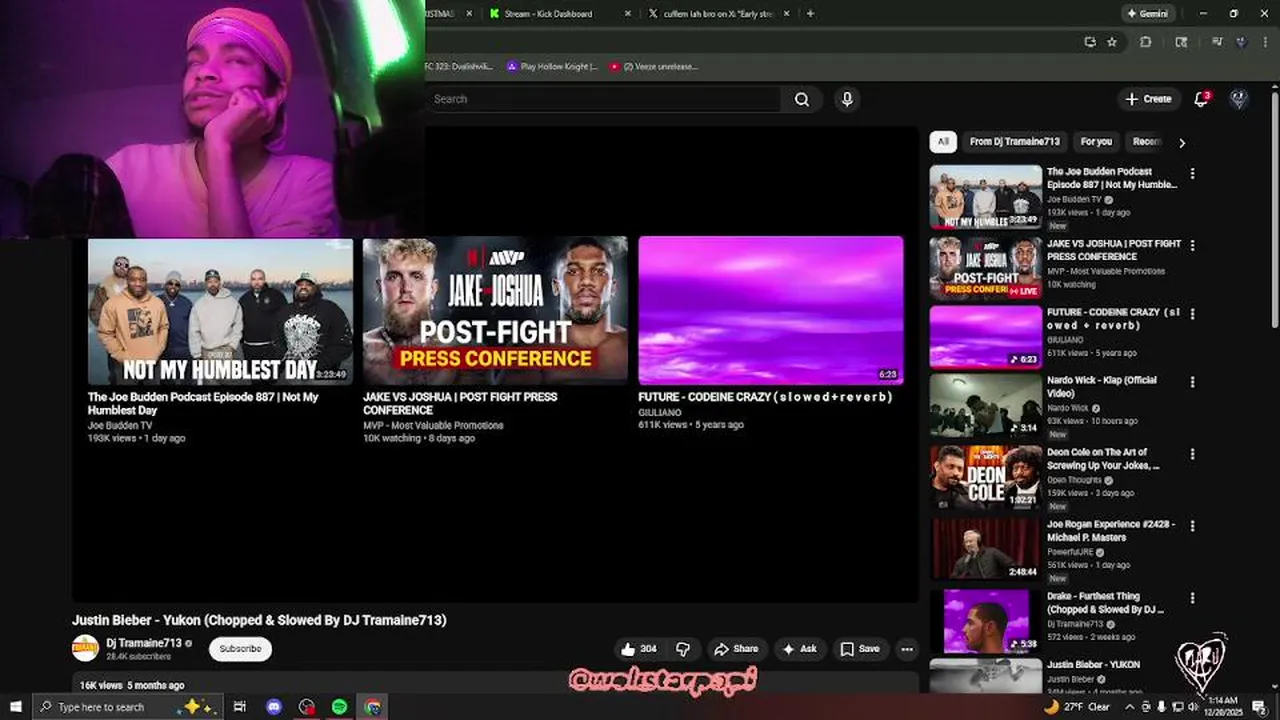Play Jake vs Joshua press conference endscreen thumbnail

(x=495, y=309)
